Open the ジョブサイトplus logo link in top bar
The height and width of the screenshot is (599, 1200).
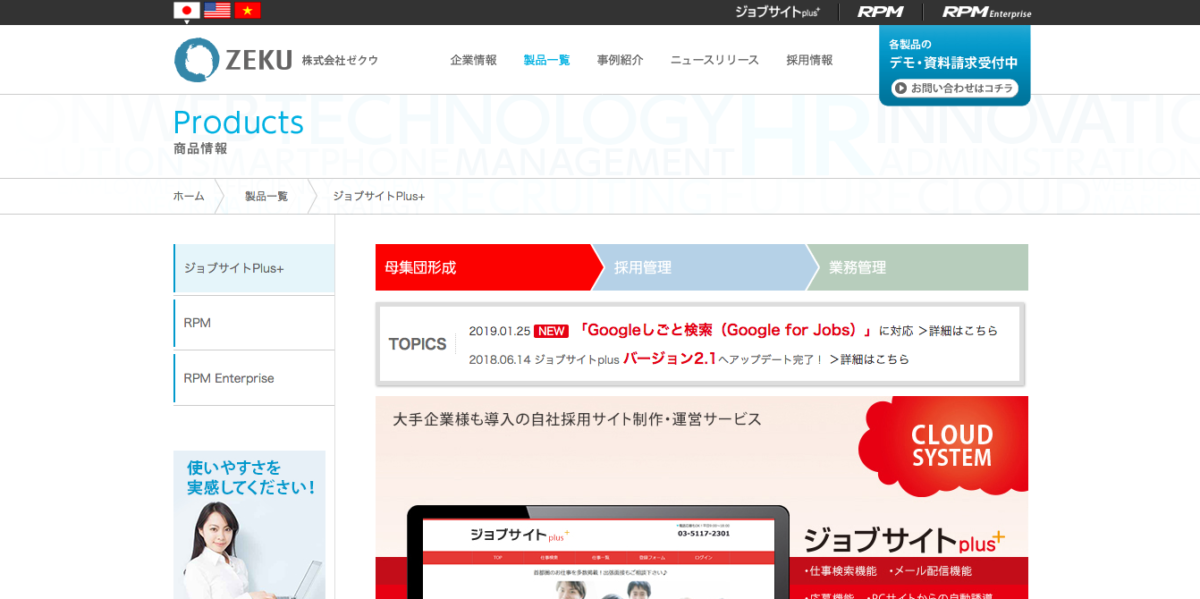tap(777, 12)
